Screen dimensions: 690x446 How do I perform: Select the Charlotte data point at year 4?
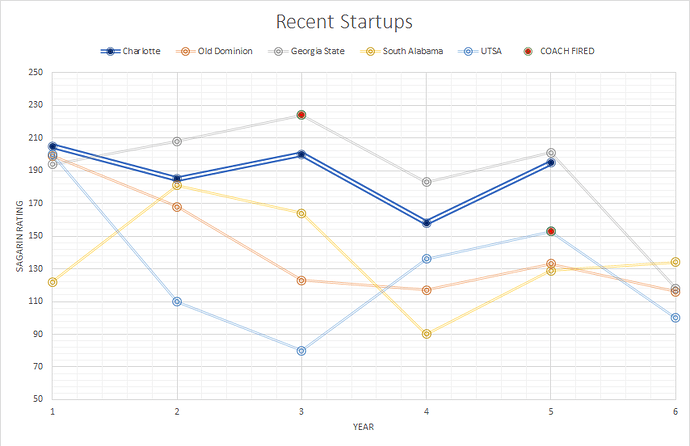(426, 223)
